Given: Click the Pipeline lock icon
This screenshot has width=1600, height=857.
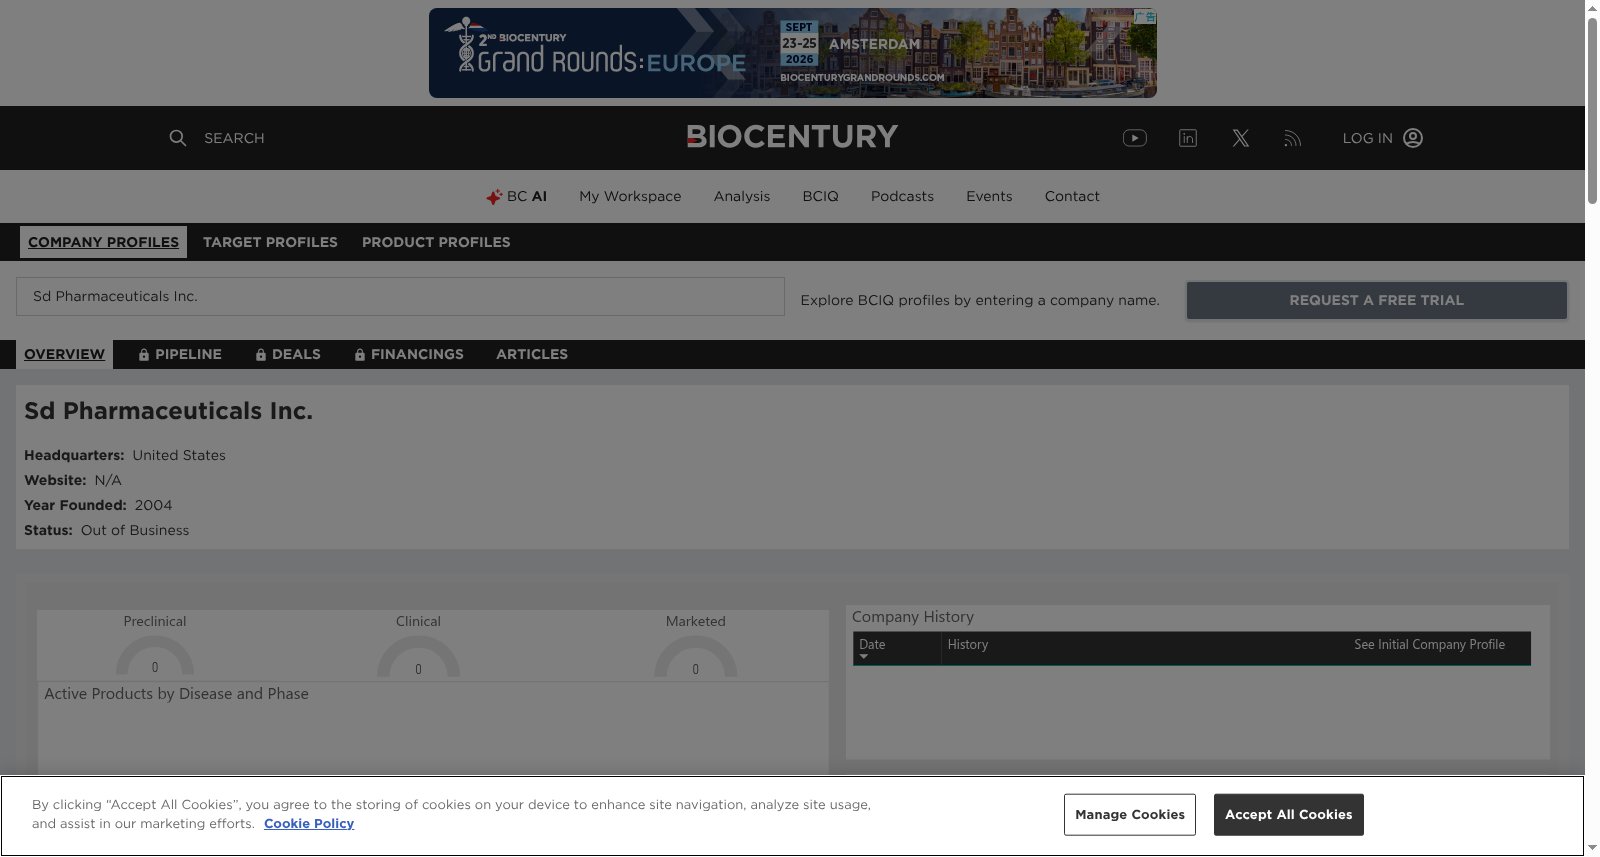Looking at the screenshot, I should pos(144,355).
